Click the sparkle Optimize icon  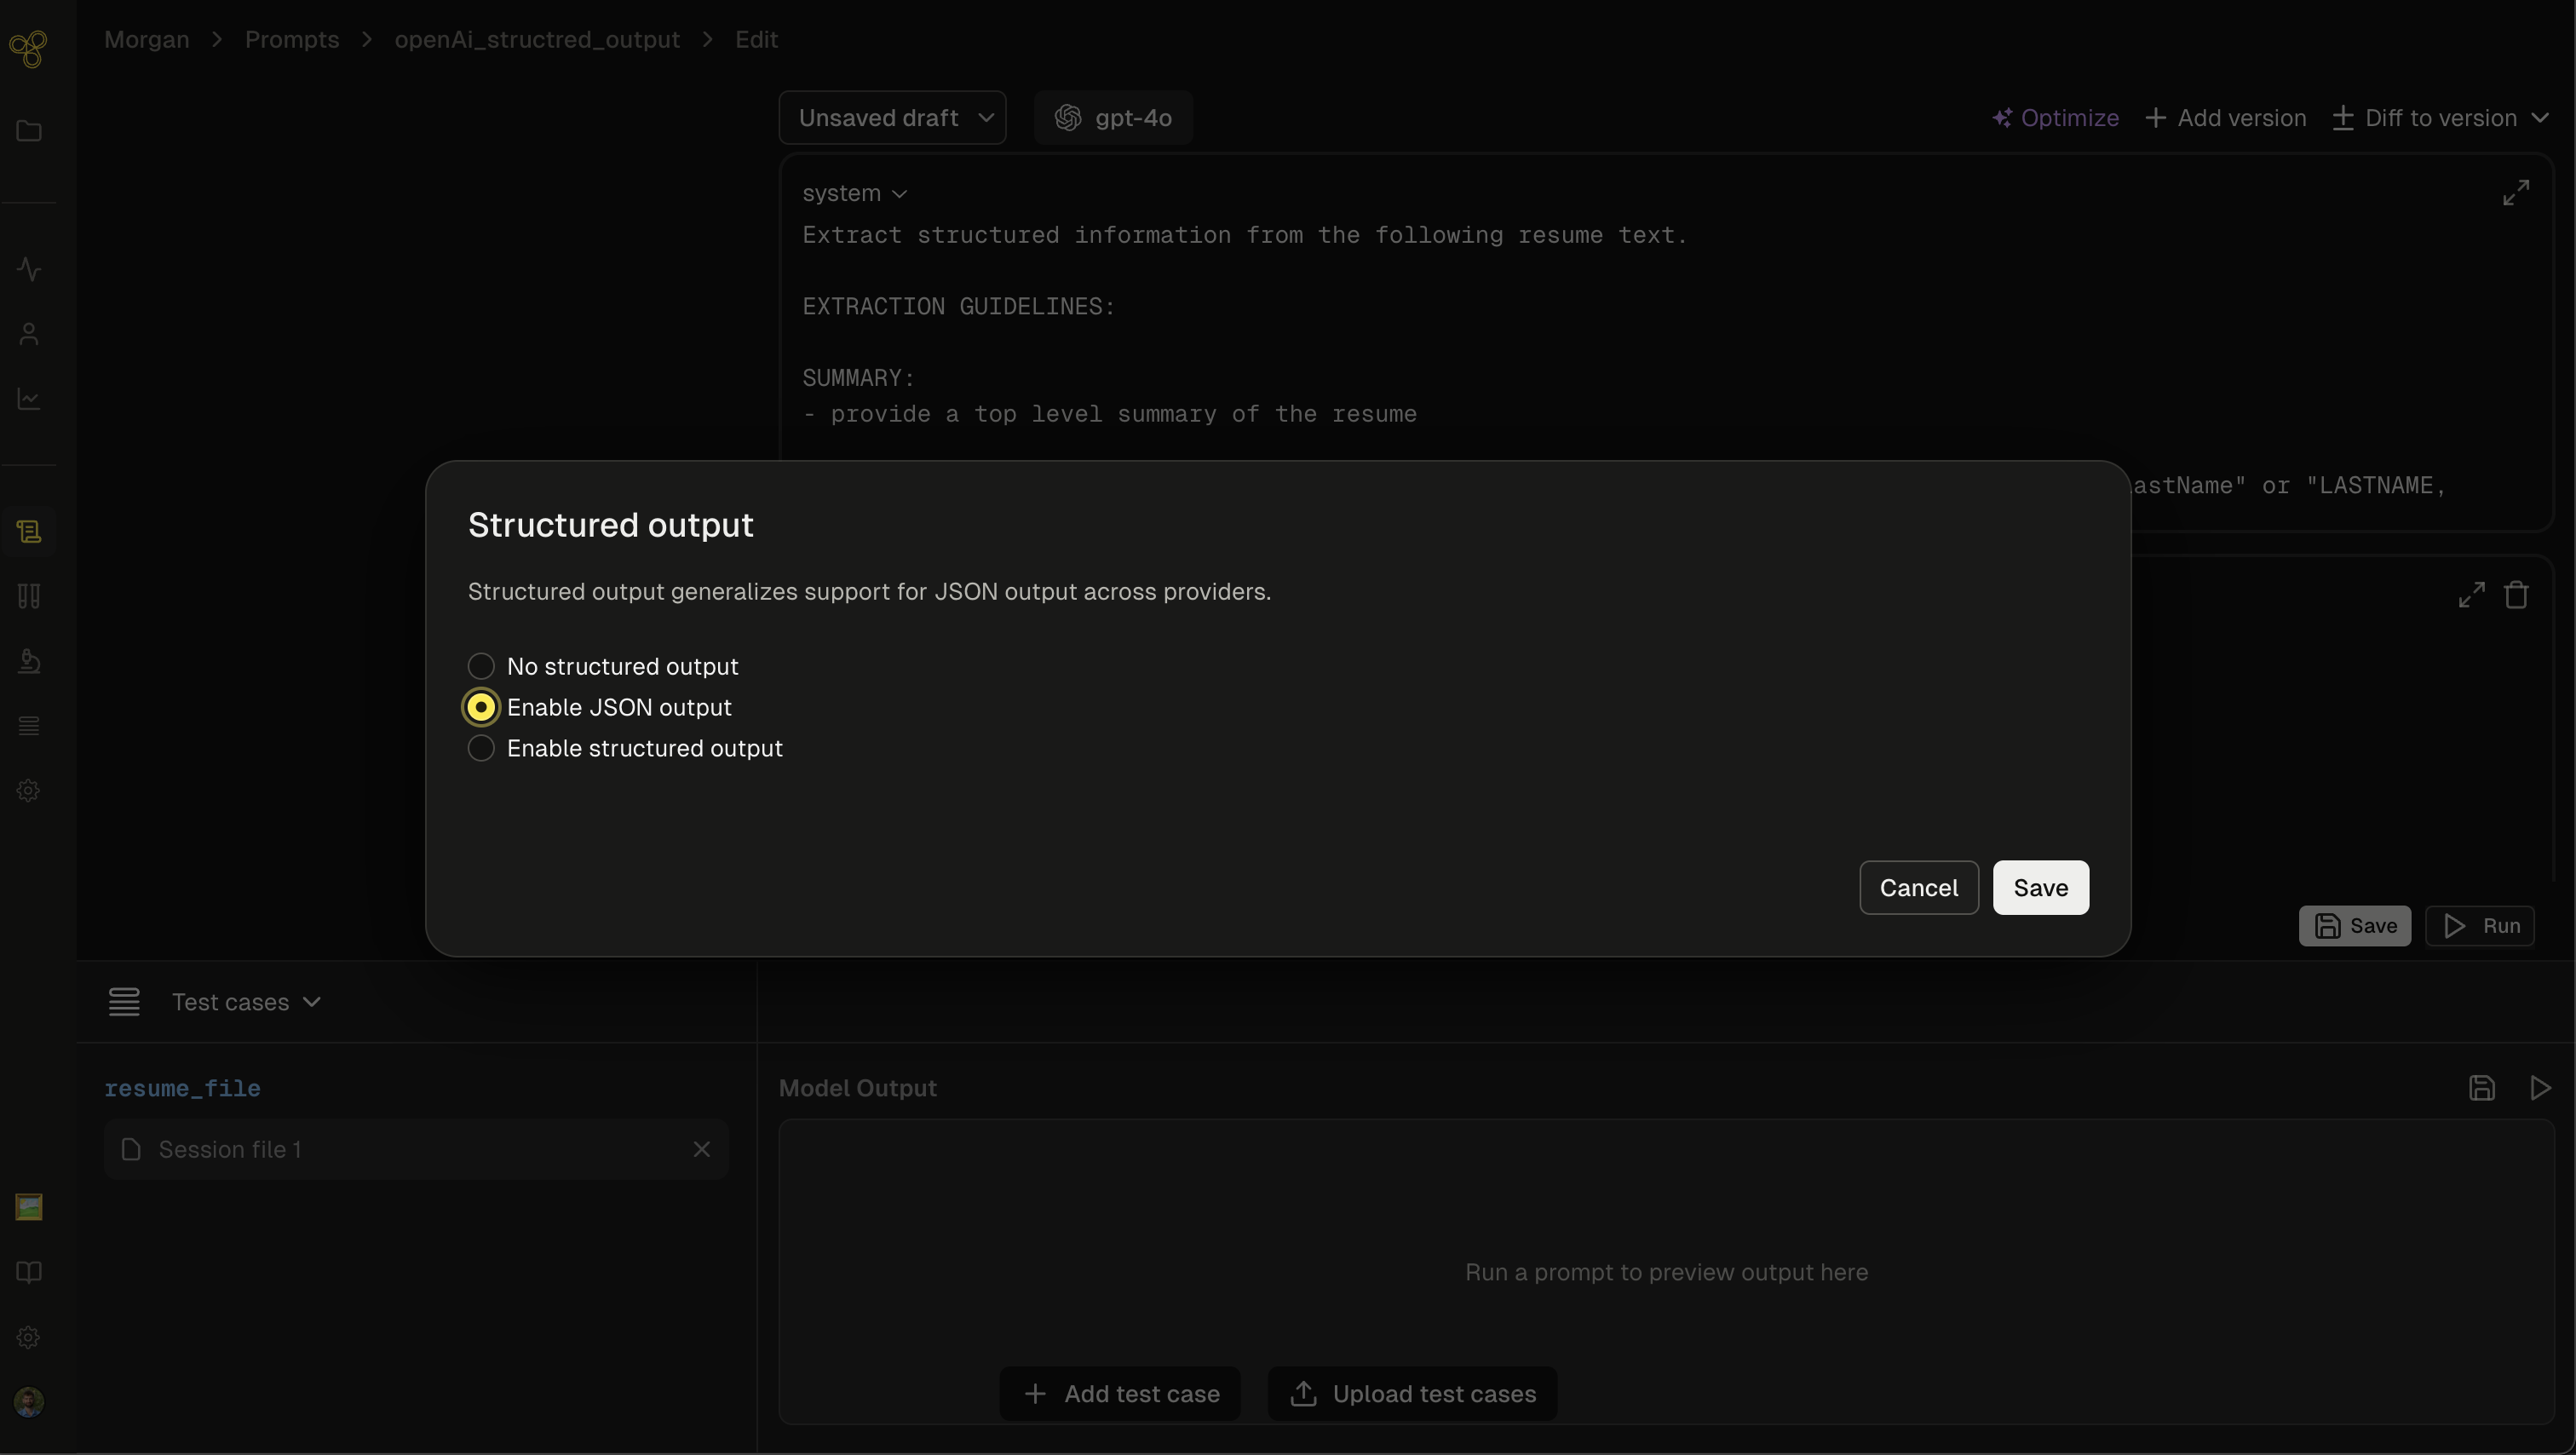pyautogui.click(x=2002, y=118)
